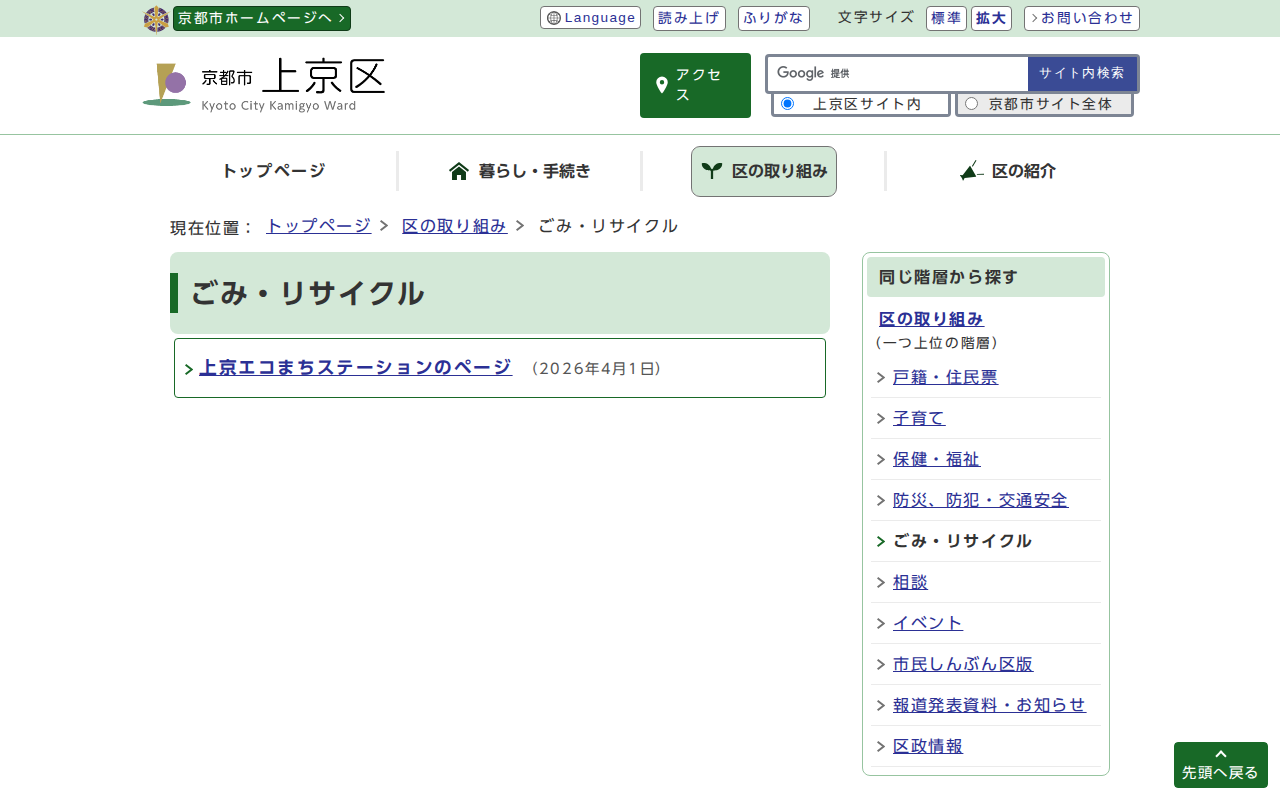Viewport: 1280px width, 800px height.
Task: Click the map pin Access icon
Action: coord(661,85)
